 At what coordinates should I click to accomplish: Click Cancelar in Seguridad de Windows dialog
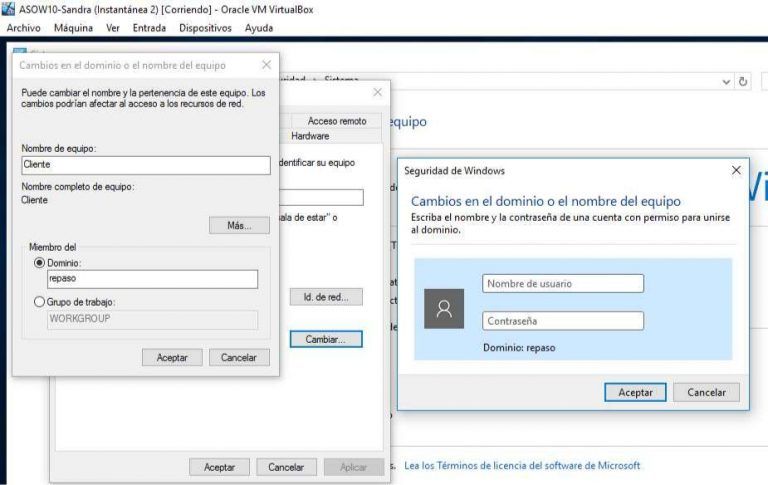pos(706,392)
